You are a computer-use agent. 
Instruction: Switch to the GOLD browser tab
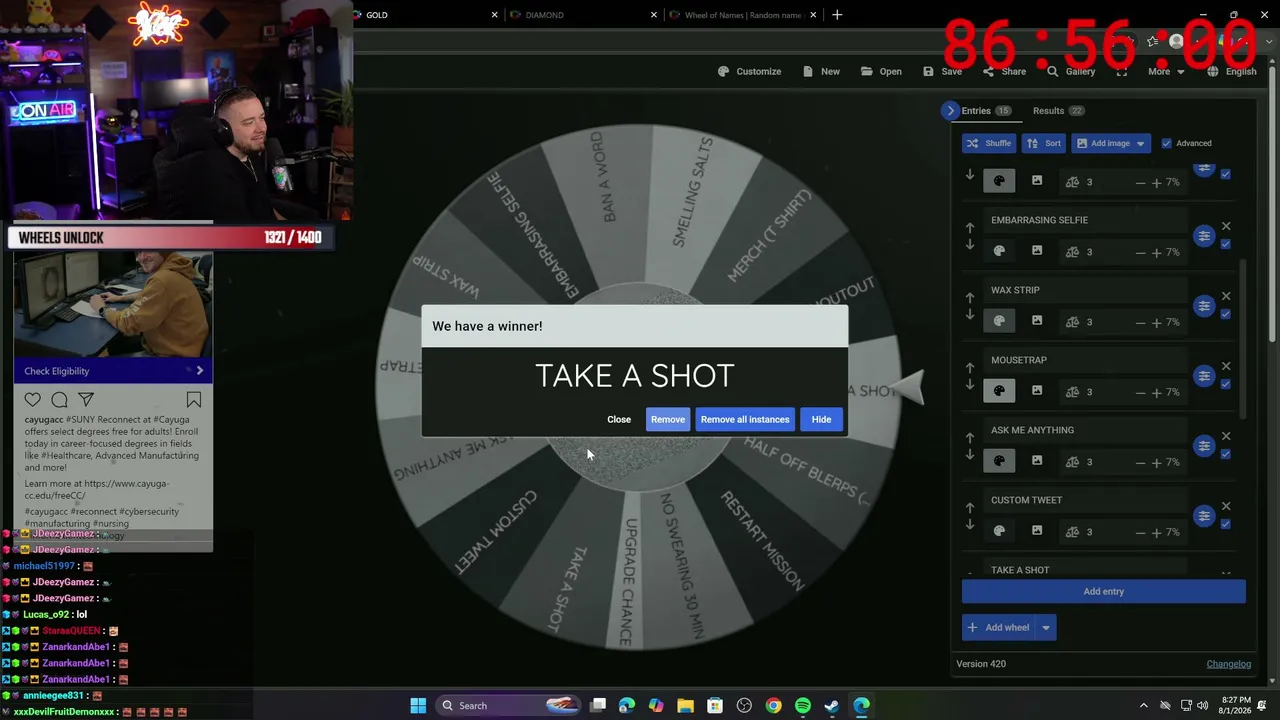pyautogui.click(x=426, y=15)
